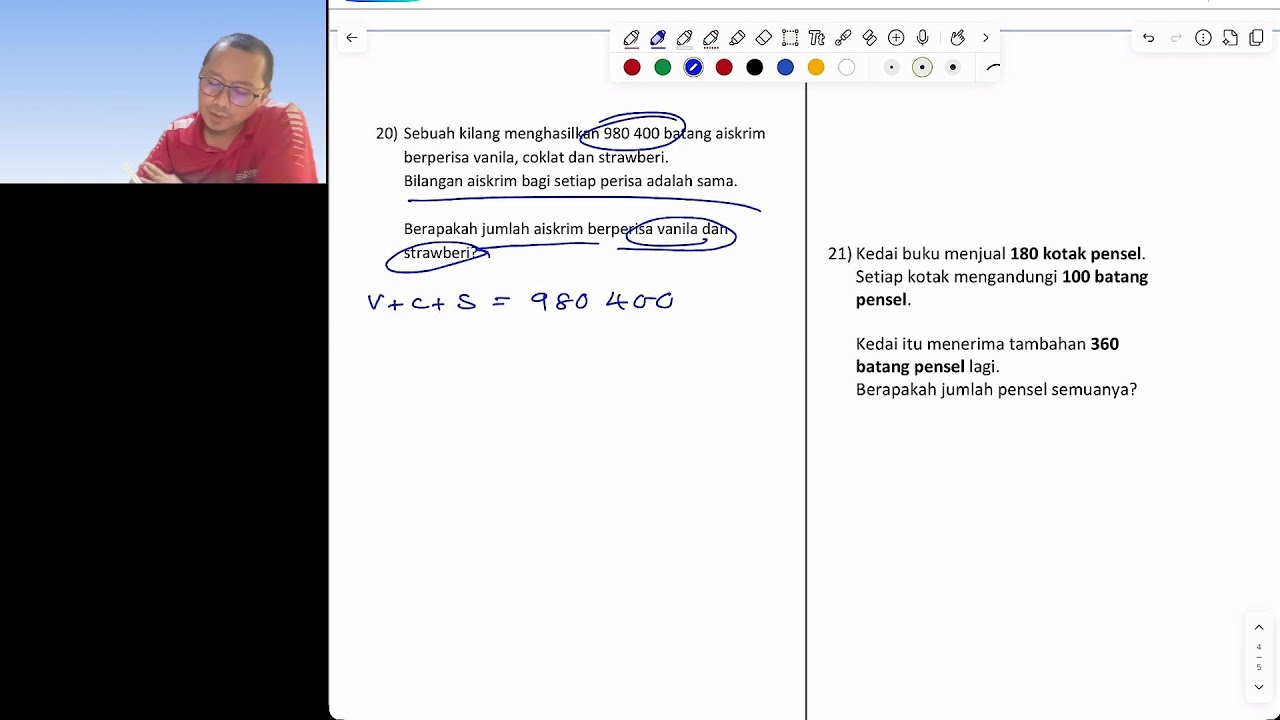Go to next page with down chevron
This screenshot has width=1280, height=720.
coord(1259,687)
